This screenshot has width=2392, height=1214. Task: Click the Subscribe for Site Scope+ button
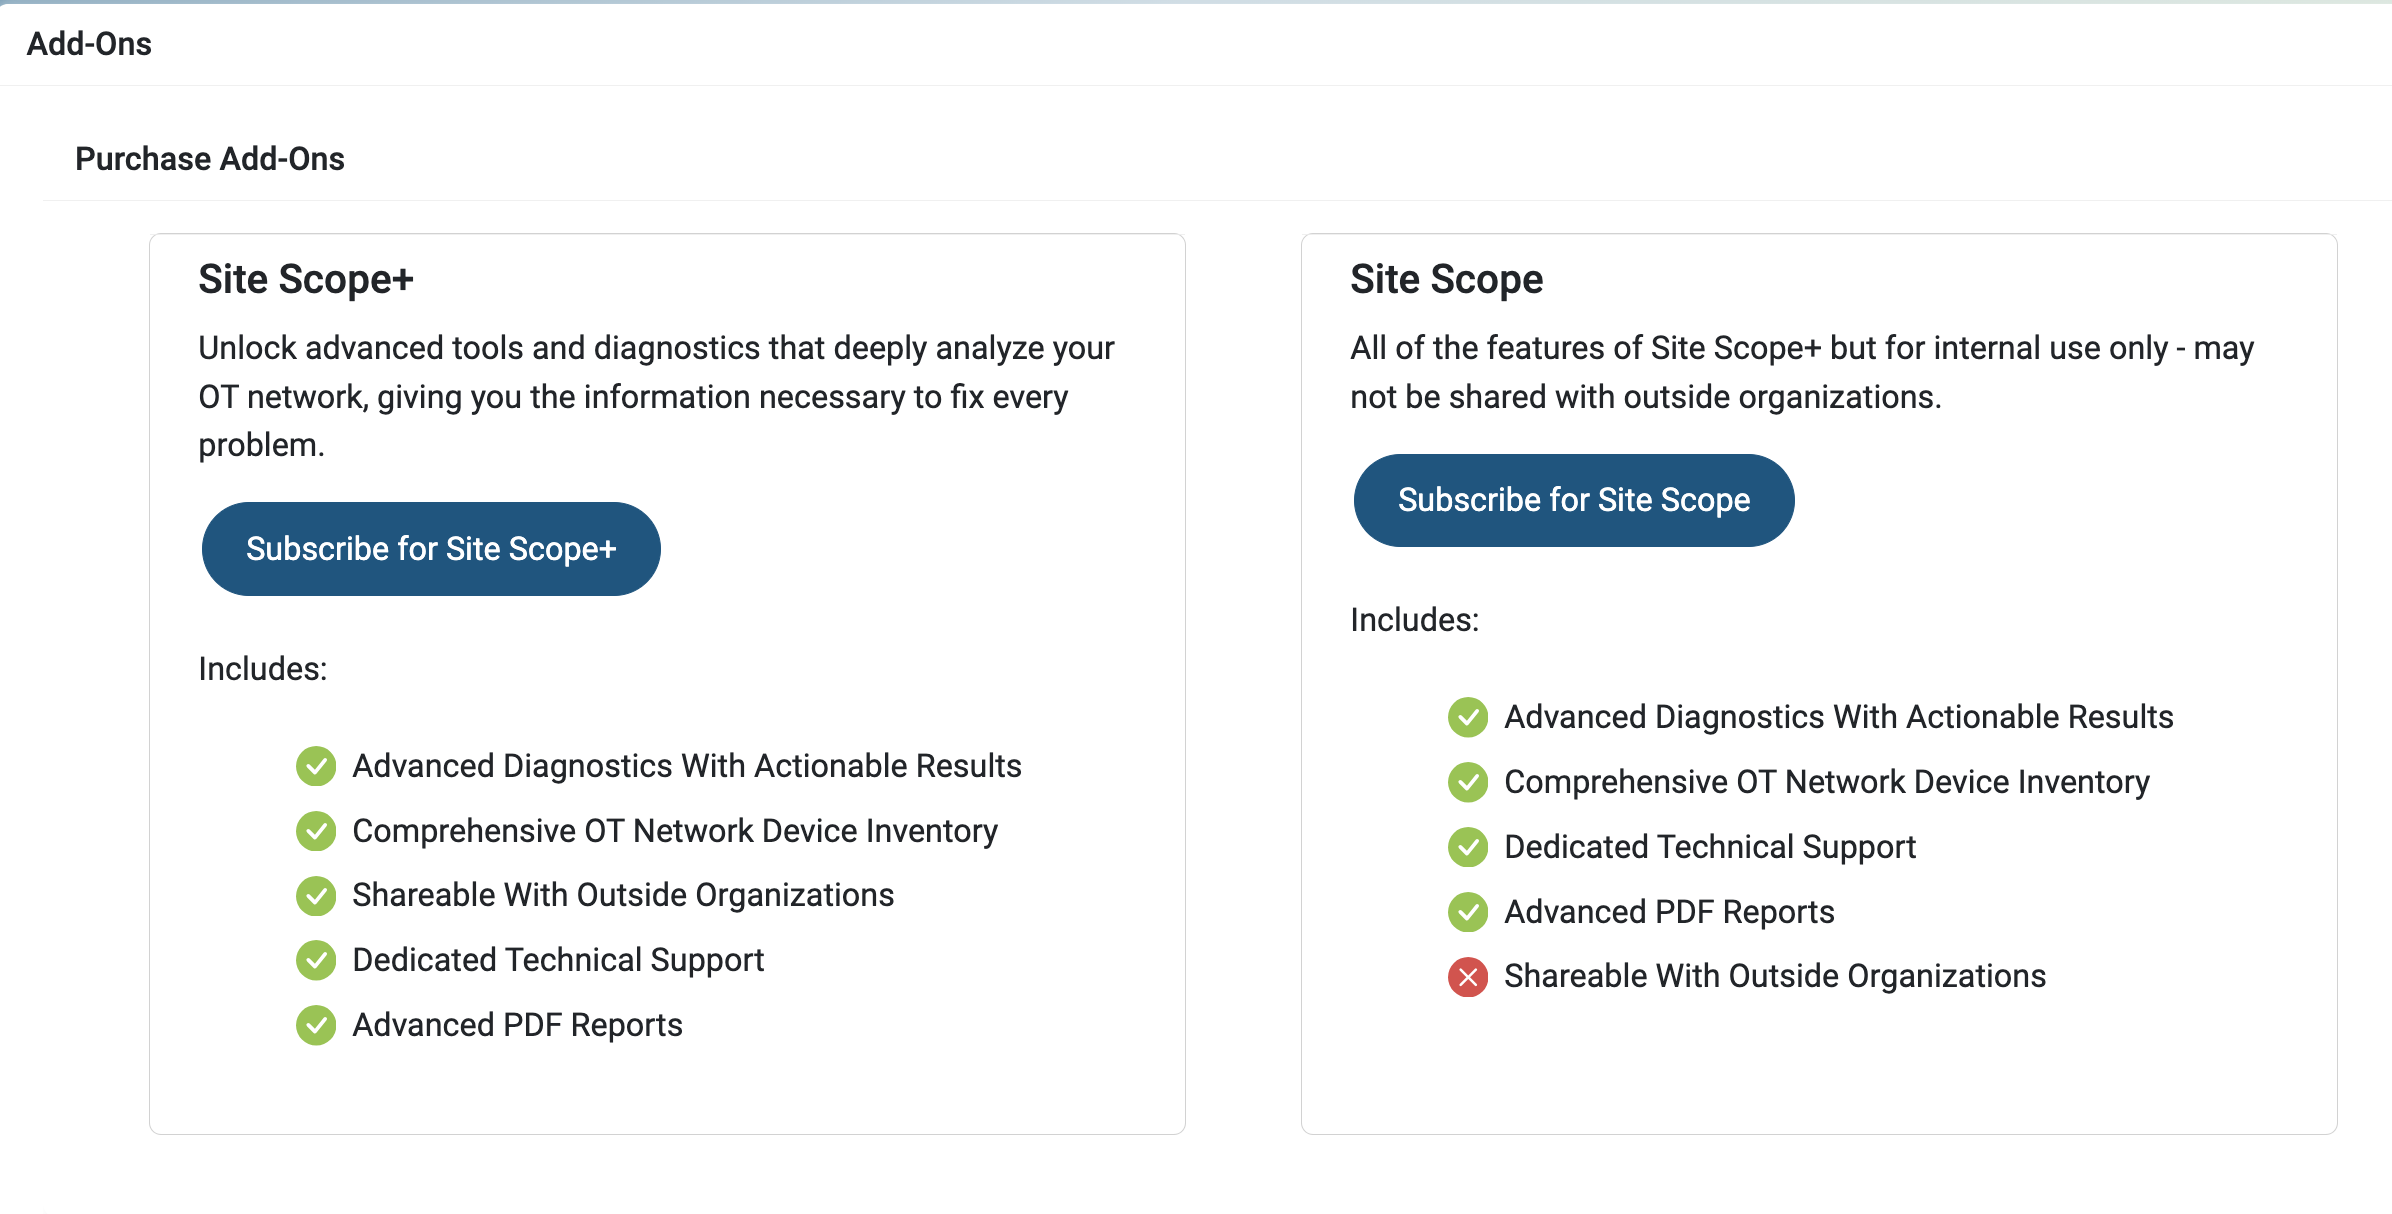pos(431,549)
